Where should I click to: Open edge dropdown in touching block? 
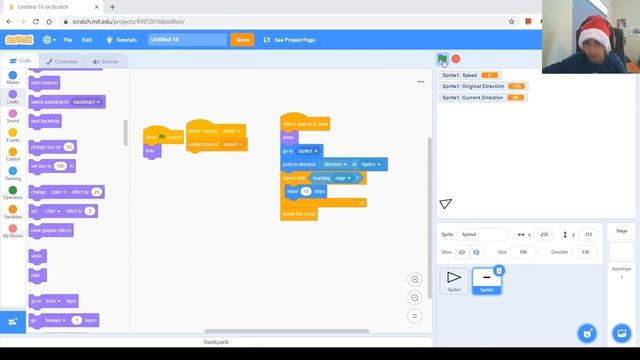(343, 178)
